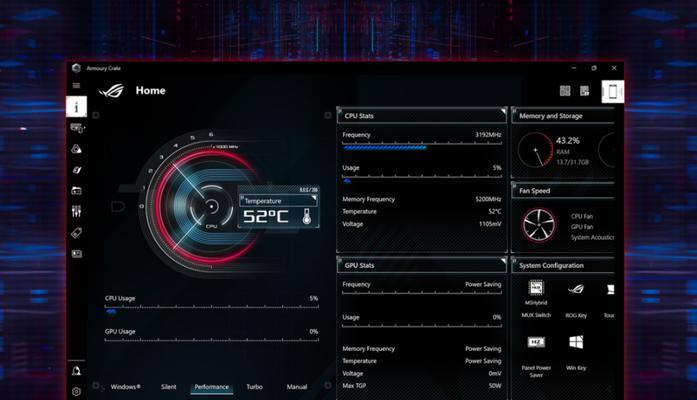Click the Memory and Storage panel header
This screenshot has width=697, height=400.
(563, 116)
